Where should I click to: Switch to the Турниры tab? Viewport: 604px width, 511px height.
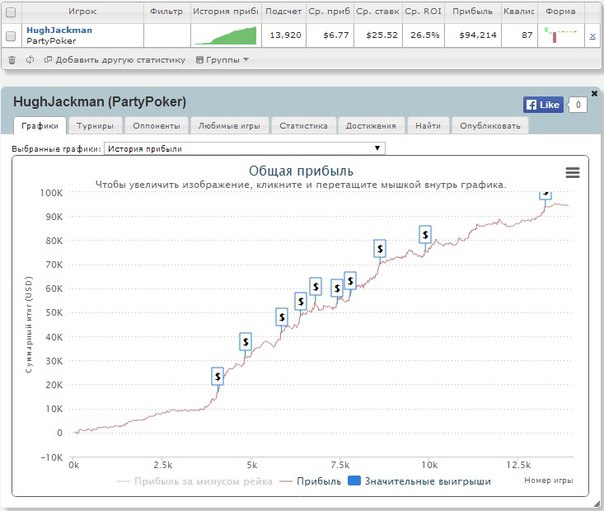97,126
